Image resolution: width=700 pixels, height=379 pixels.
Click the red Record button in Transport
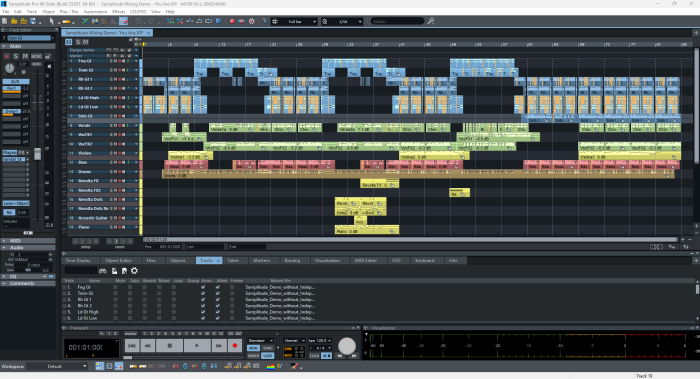(x=235, y=346)
